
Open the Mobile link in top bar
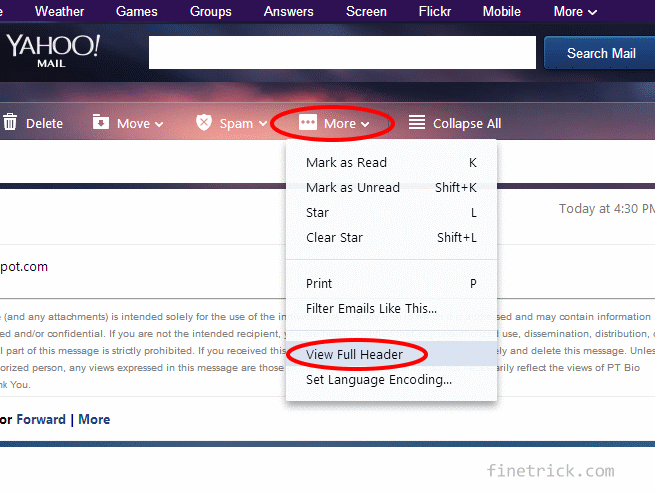[x=502, y=11]
